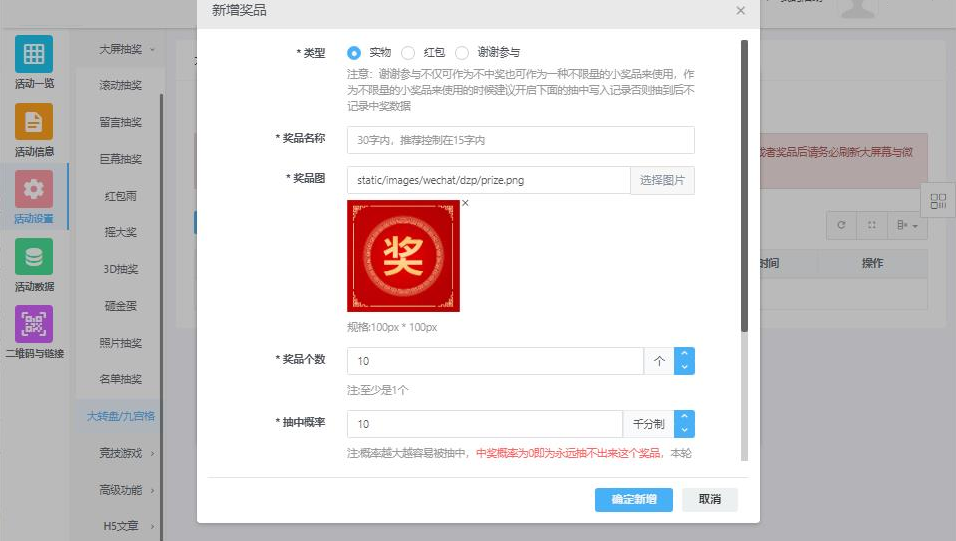This screenshot has width=956, height=541.
Task: Click 确定新增 button
Action: (x=633, y=500)
